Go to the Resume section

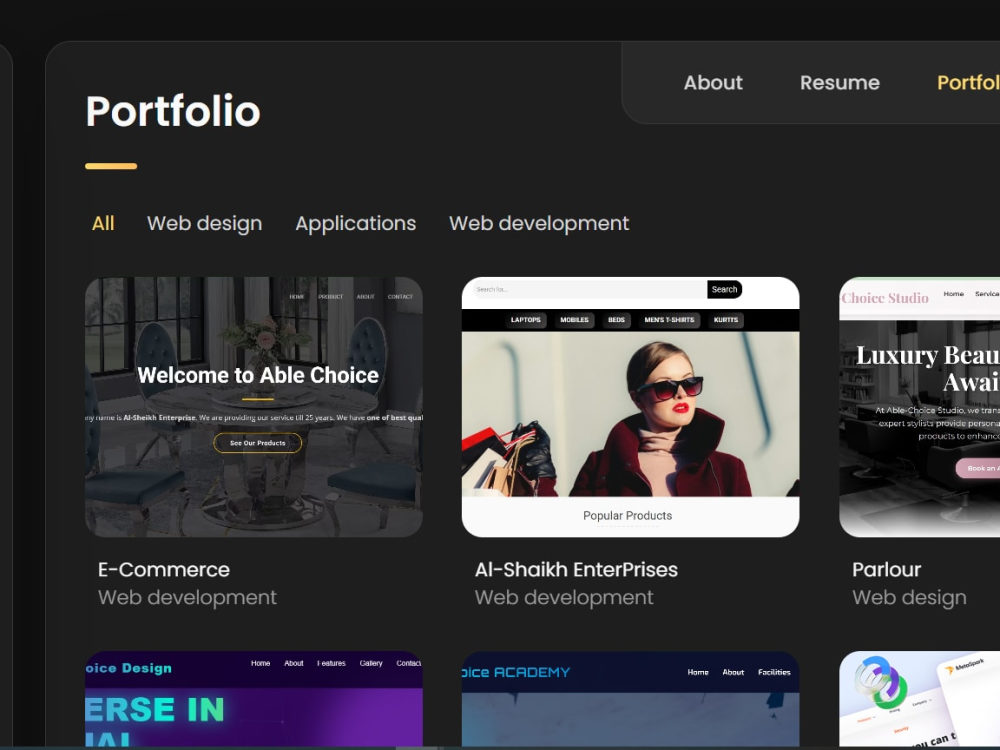839,83
